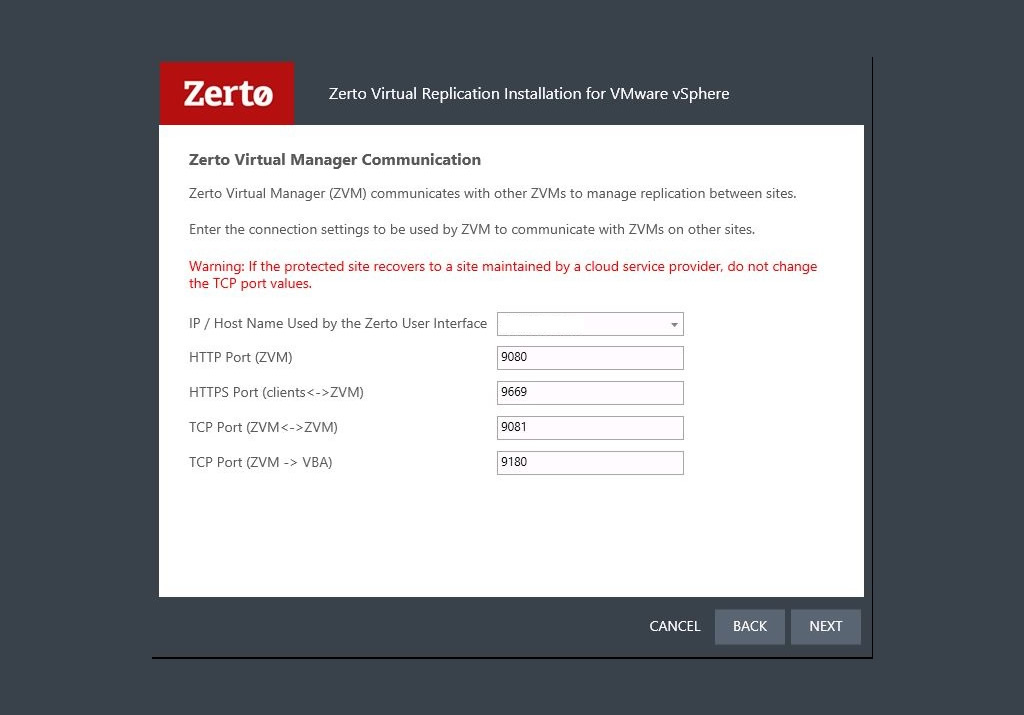Click the HTTPS Port (clients<->ZVM) label
This screenshot has height=715, width=1024.
(x=276, y=392)
